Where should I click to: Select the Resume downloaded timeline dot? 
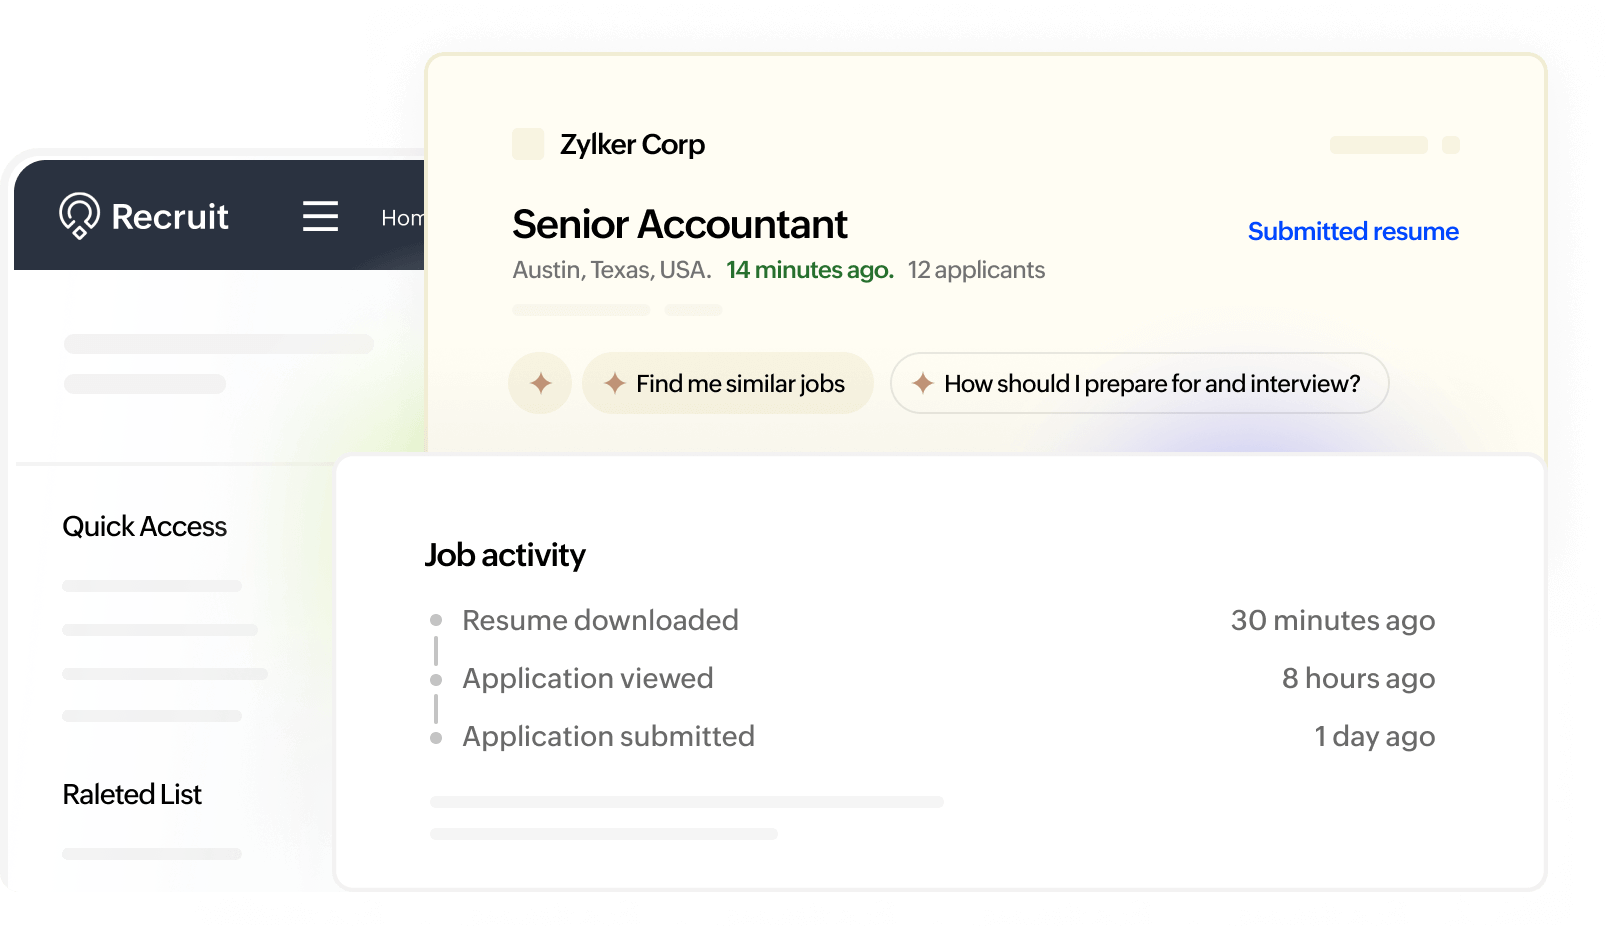tap(436, 621)
